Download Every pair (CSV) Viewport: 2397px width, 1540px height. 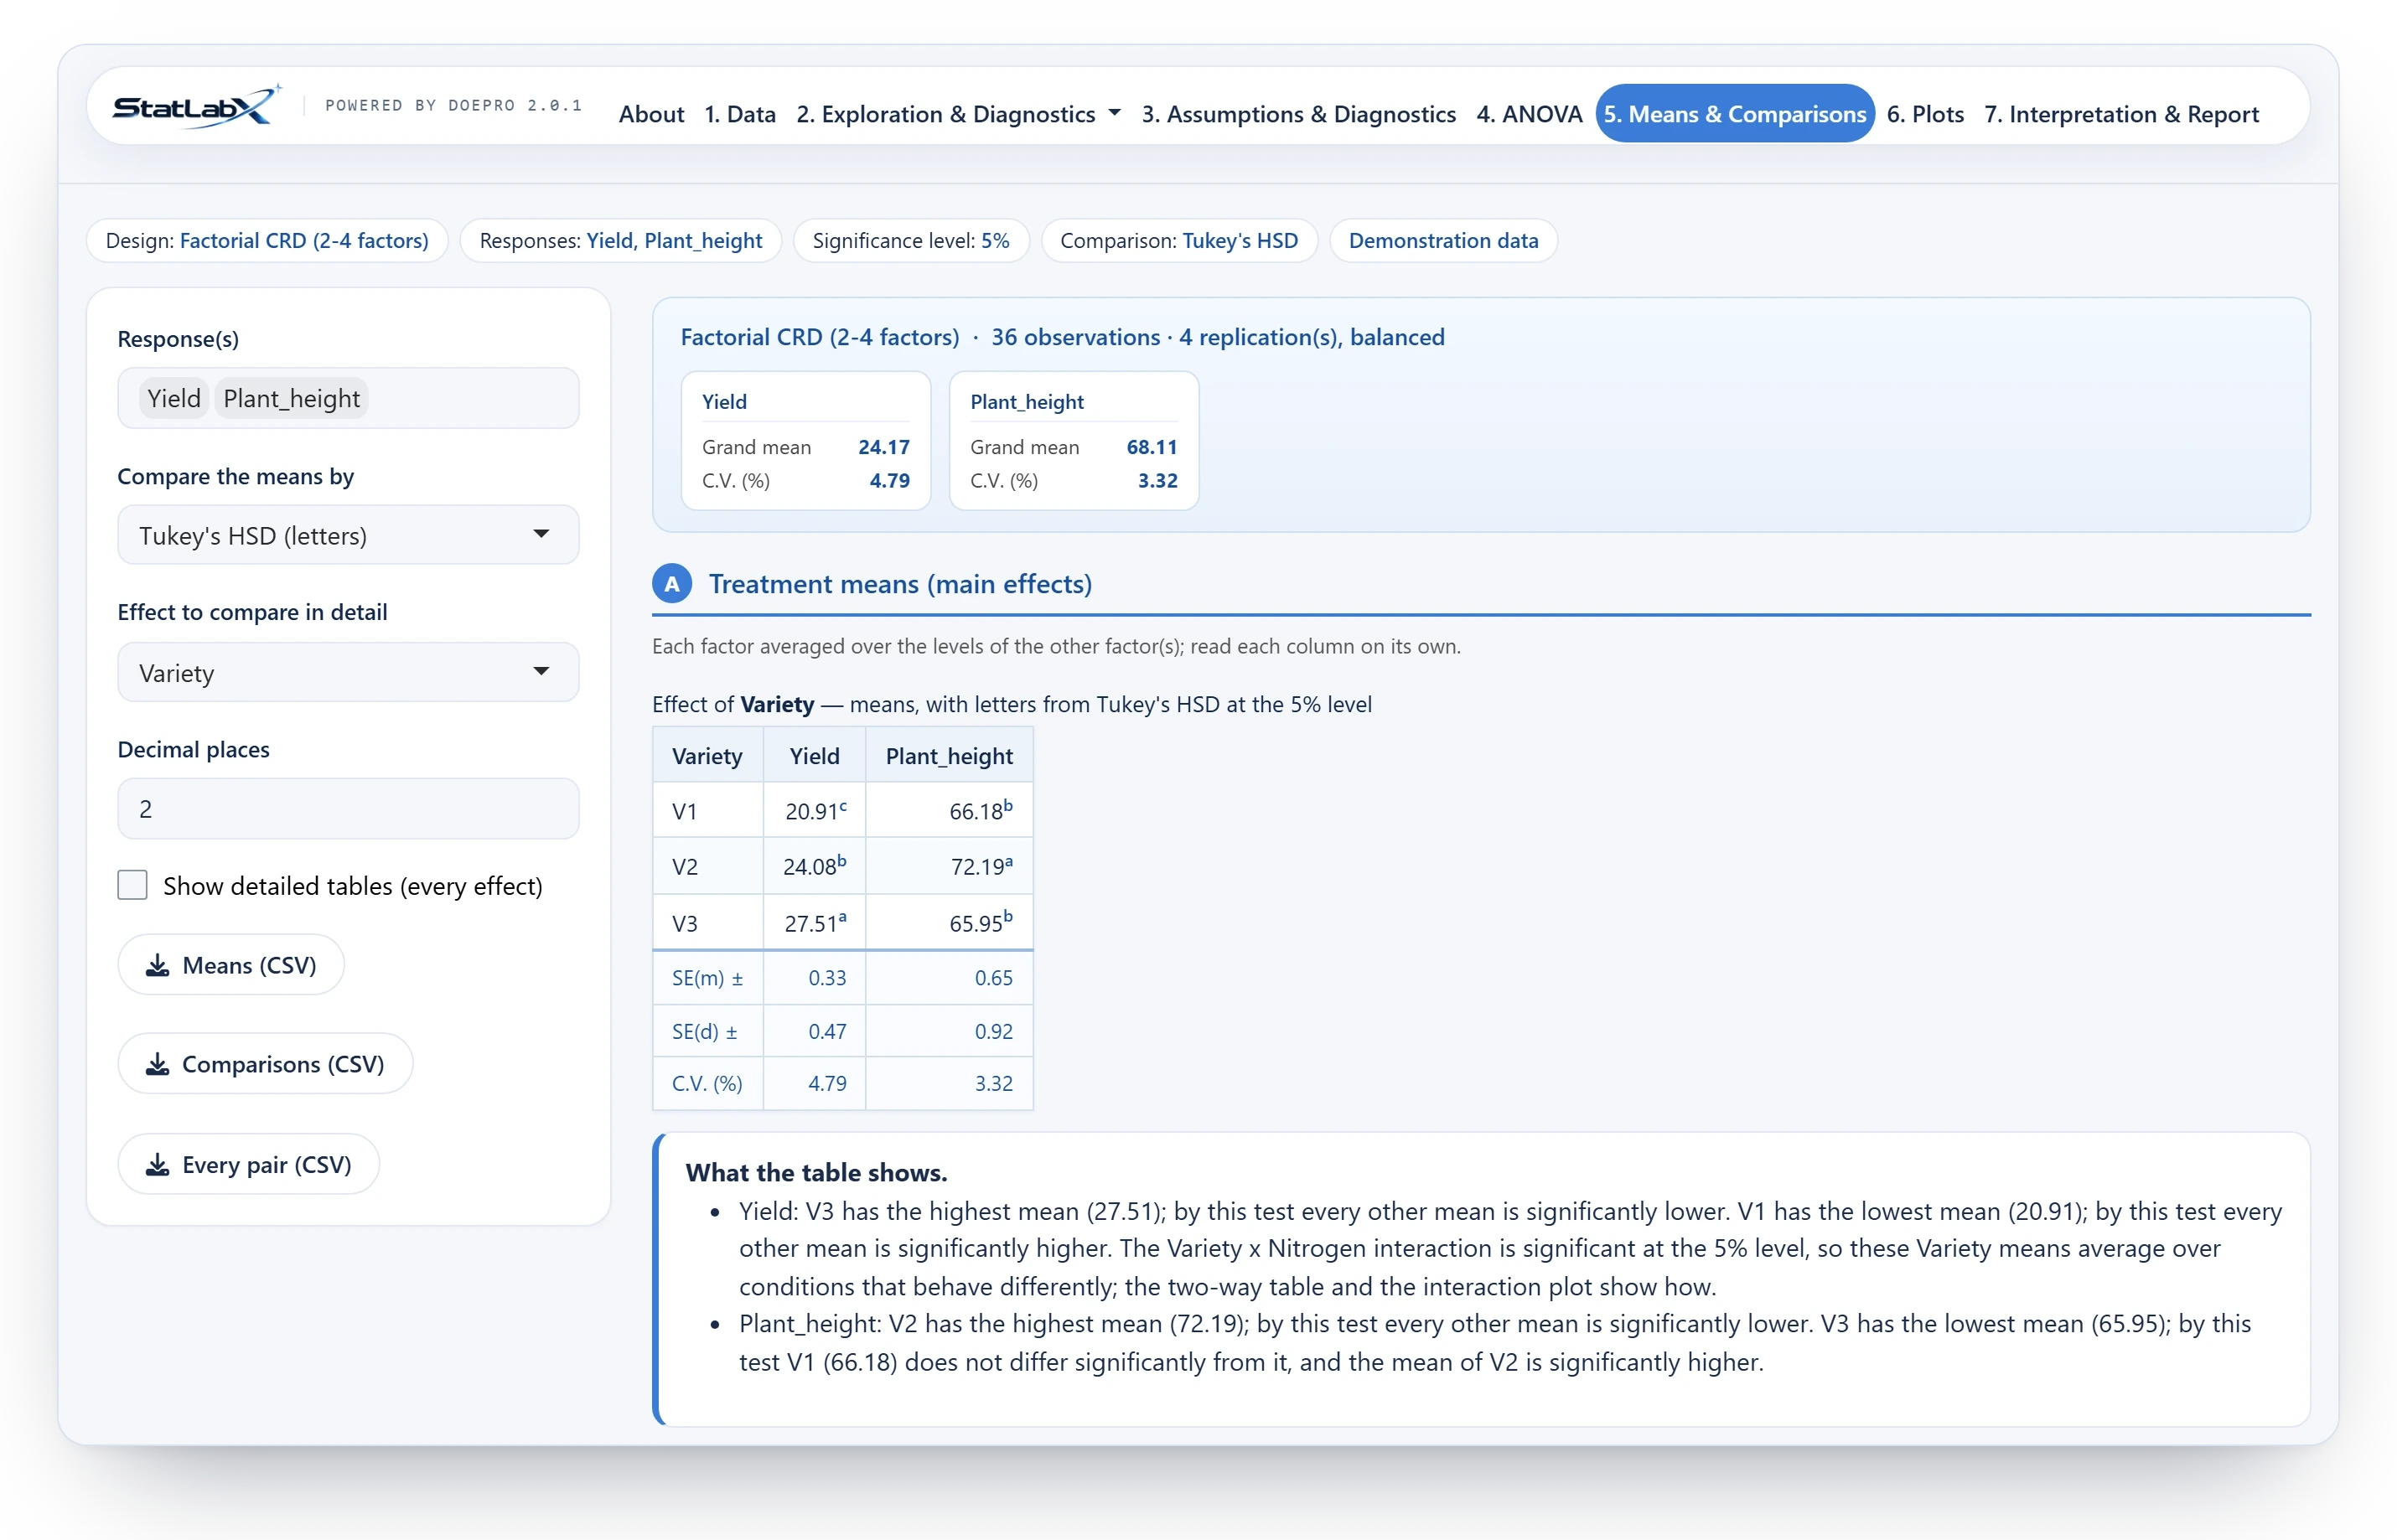tap(249, 1165)
